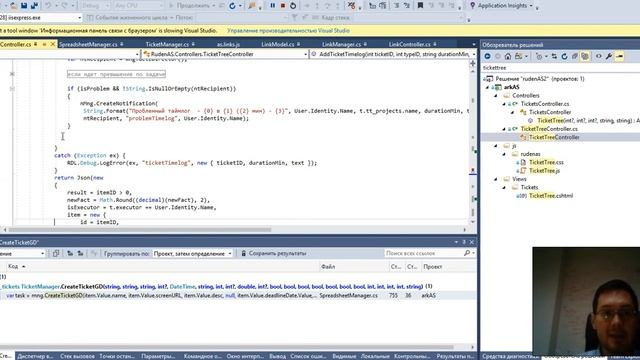
Task: Open pending changes filter icon in Solution Explorer
Action: point(540,57)
